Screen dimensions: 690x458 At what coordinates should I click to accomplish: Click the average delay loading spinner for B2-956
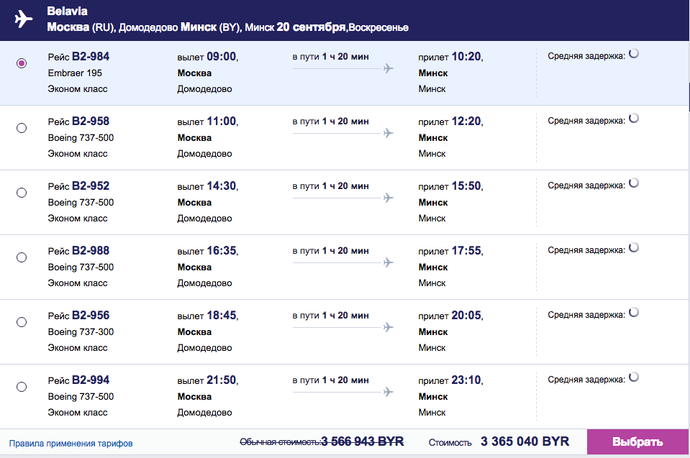634,312
